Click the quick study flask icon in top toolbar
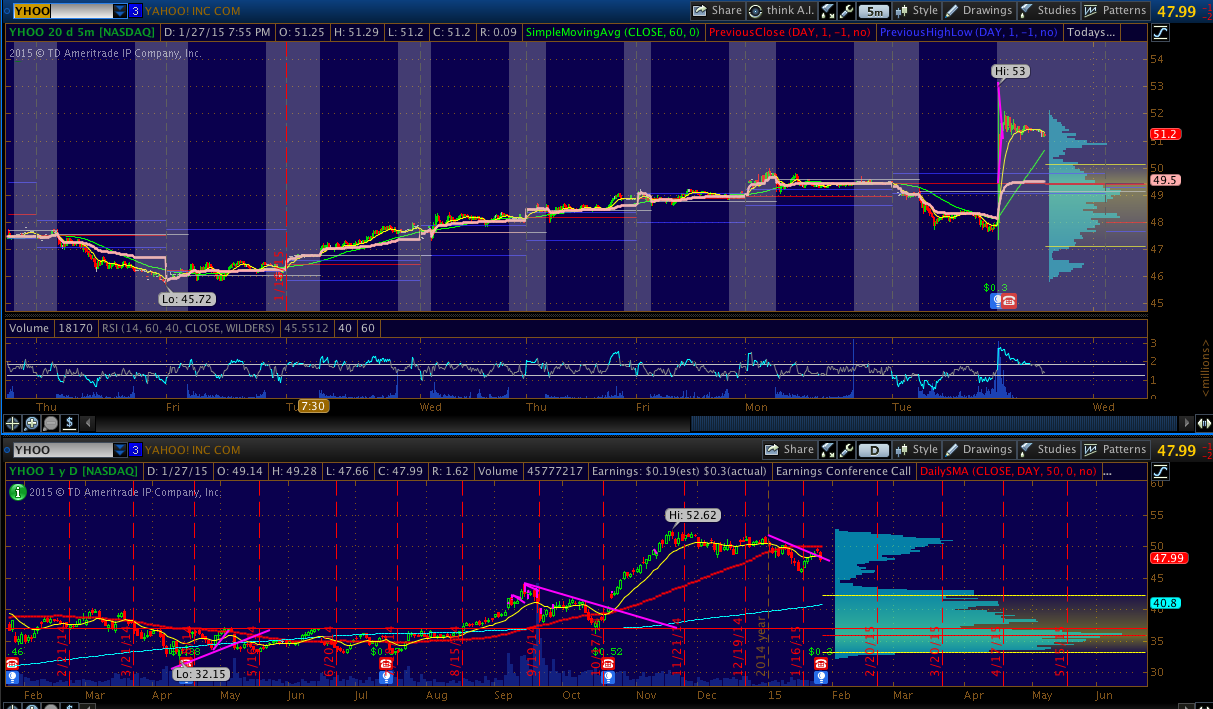Image resolution: width=1213 pixels, height=709 pixels. tap(828, 11)
